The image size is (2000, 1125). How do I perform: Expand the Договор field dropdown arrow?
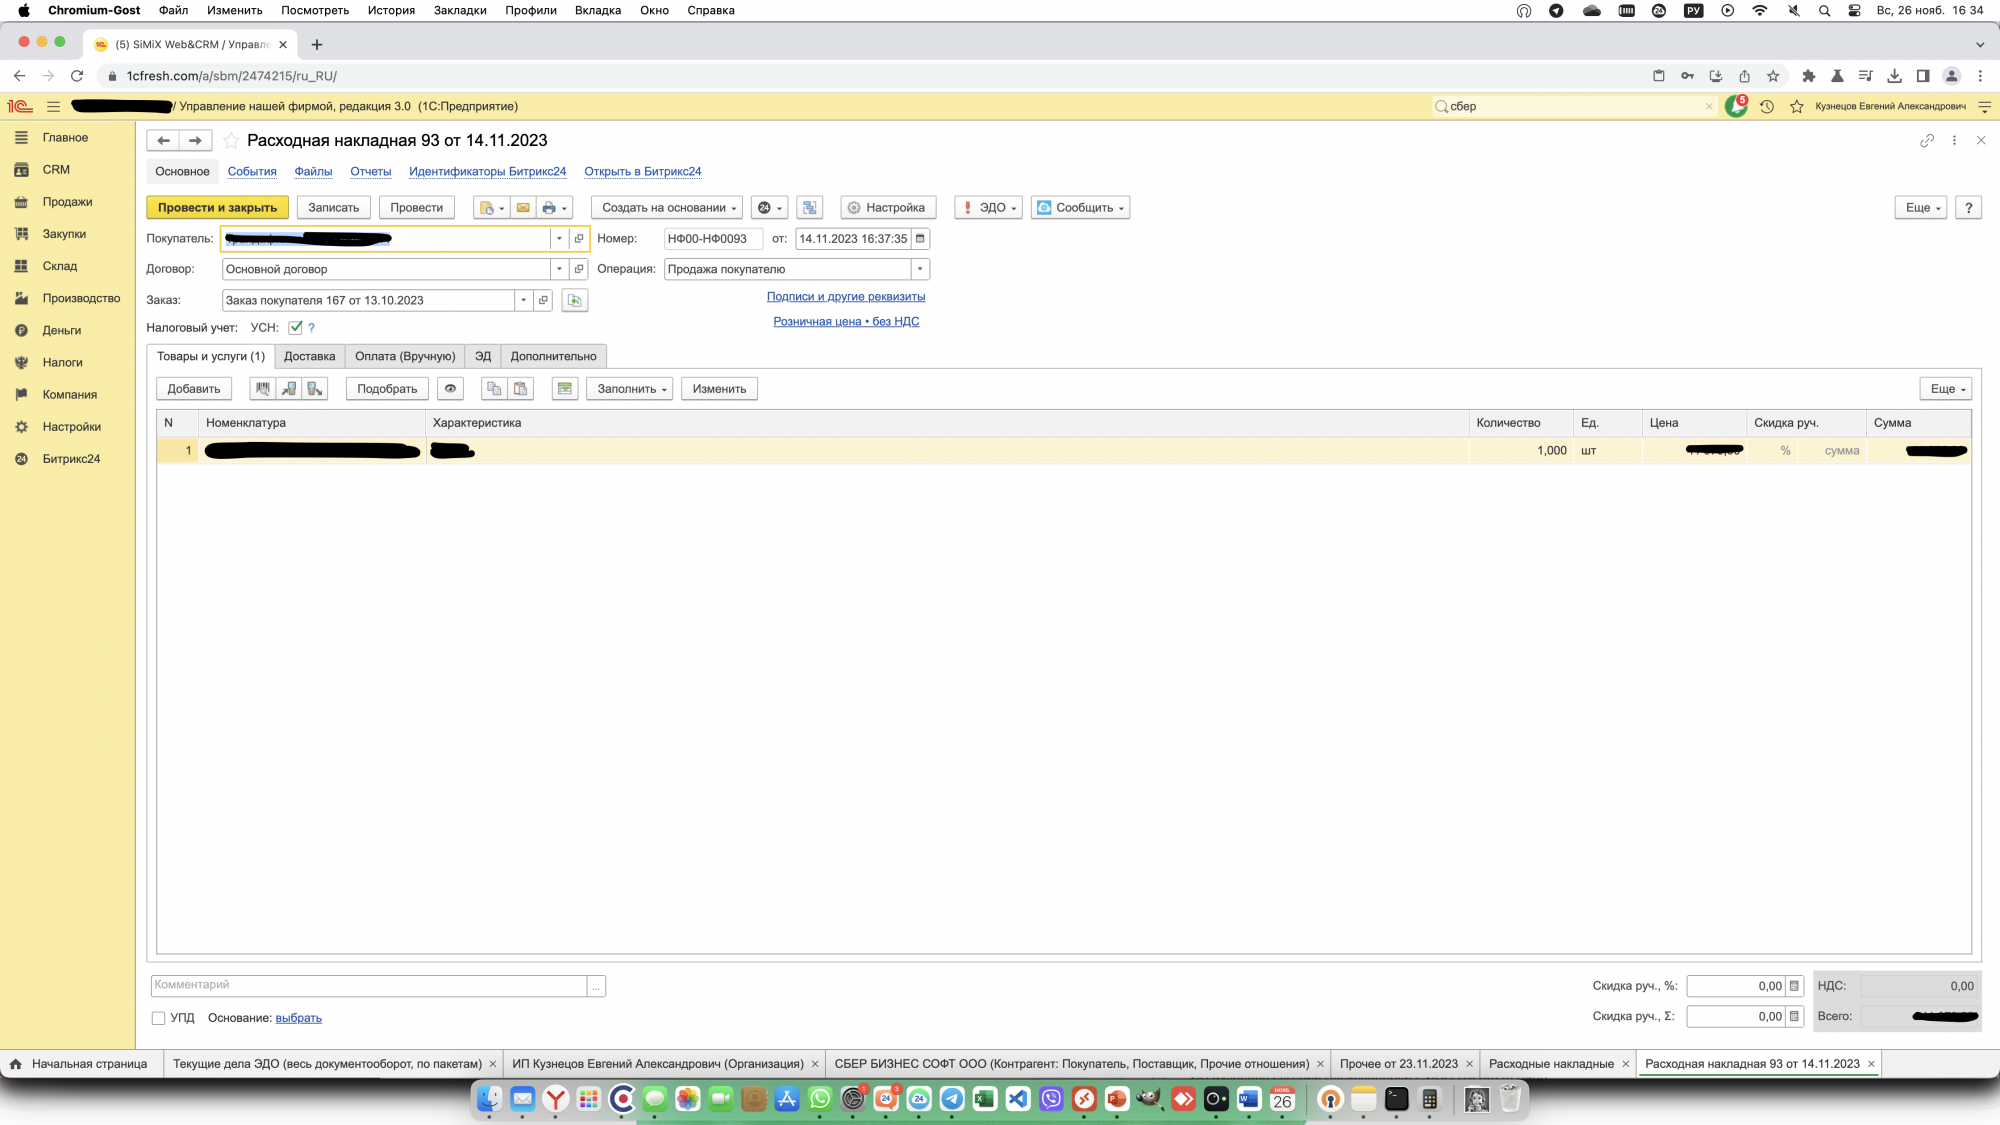559,269
